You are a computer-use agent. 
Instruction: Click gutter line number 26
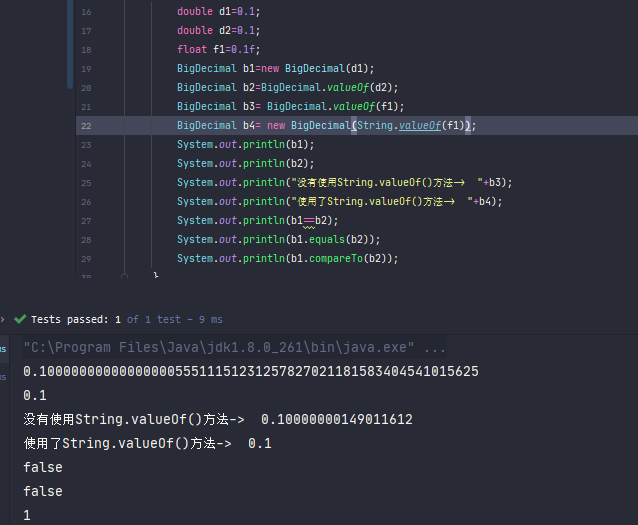point(86,202)
